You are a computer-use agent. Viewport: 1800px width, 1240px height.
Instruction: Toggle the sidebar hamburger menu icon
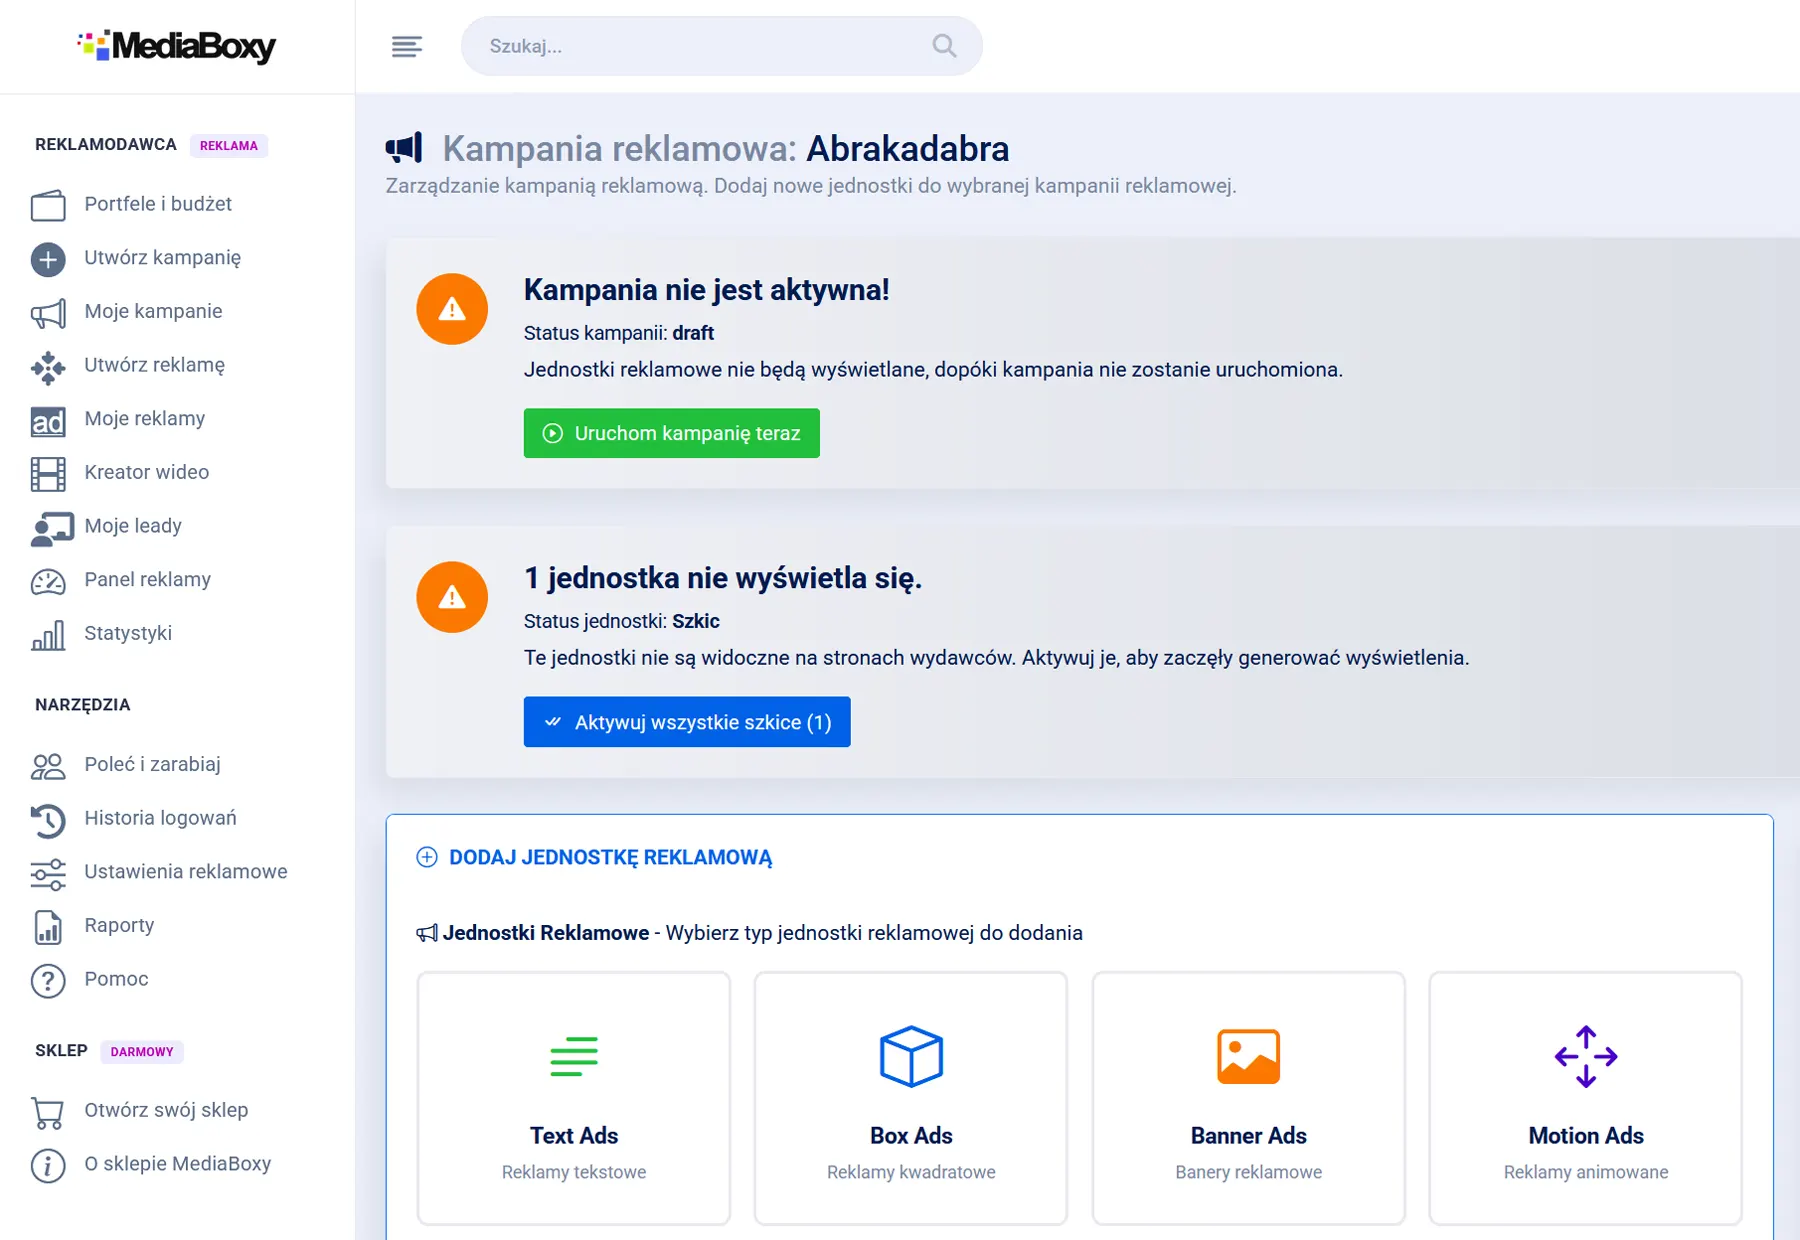point(407,46)
